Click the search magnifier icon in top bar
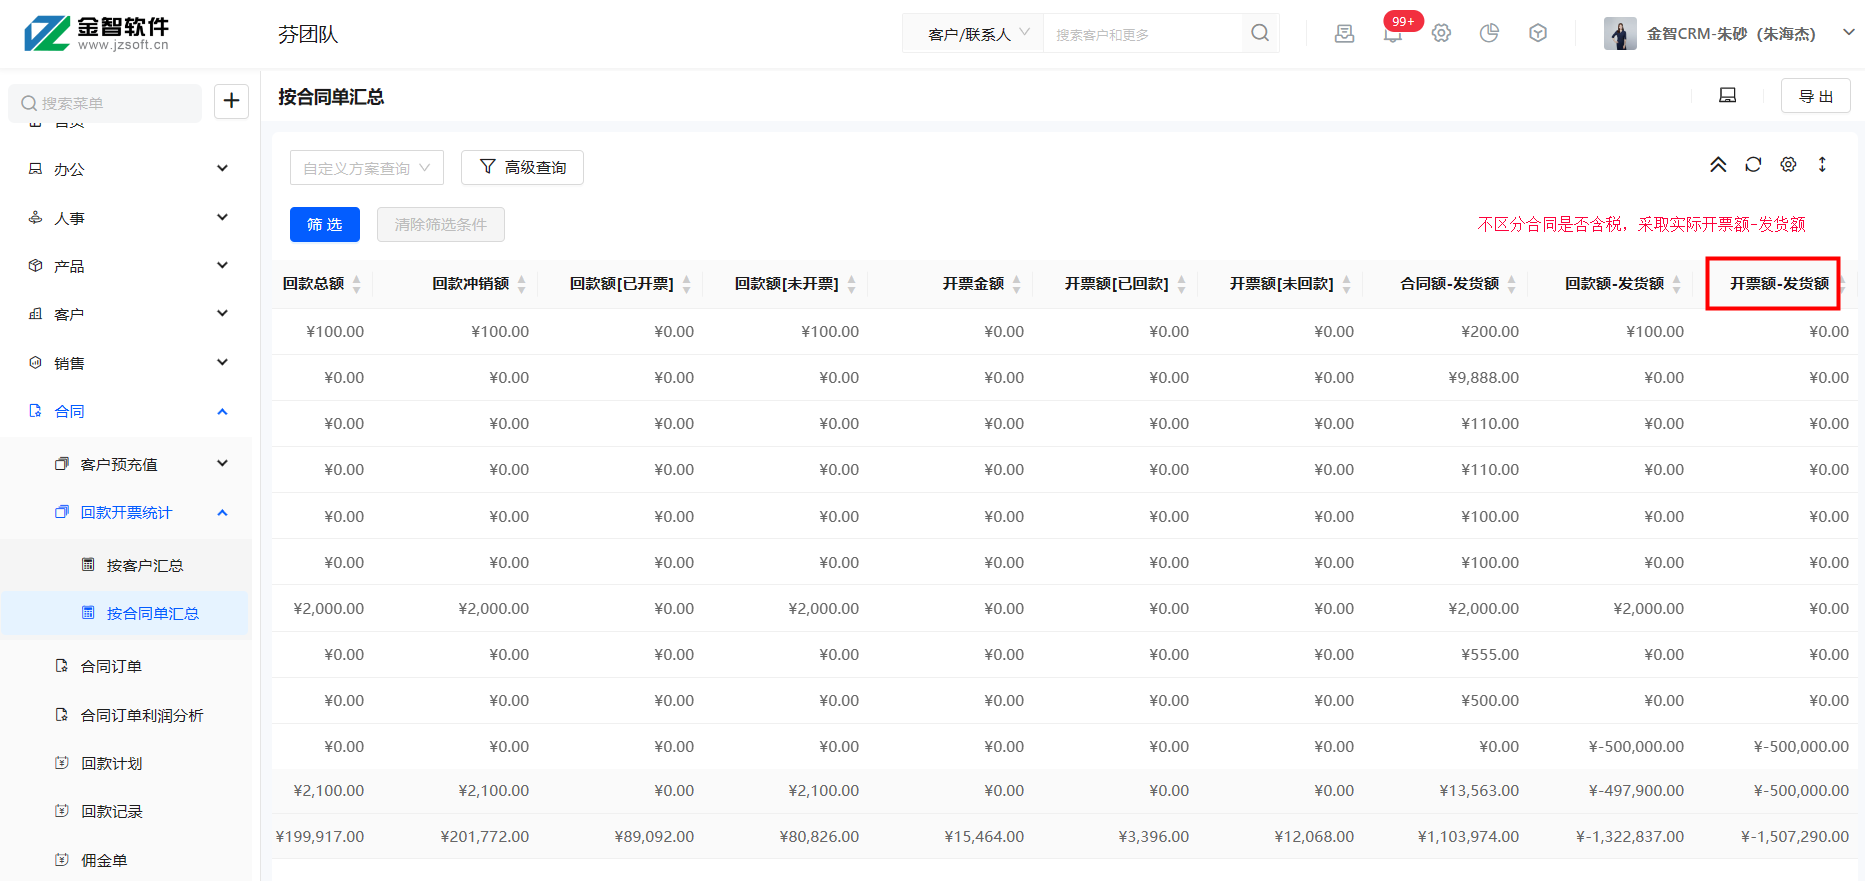 tap(1260, 33)
